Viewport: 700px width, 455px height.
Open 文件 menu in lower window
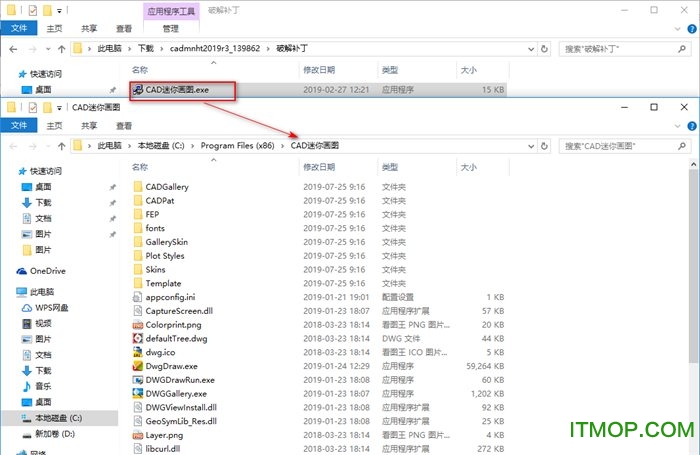click(19, 125)
